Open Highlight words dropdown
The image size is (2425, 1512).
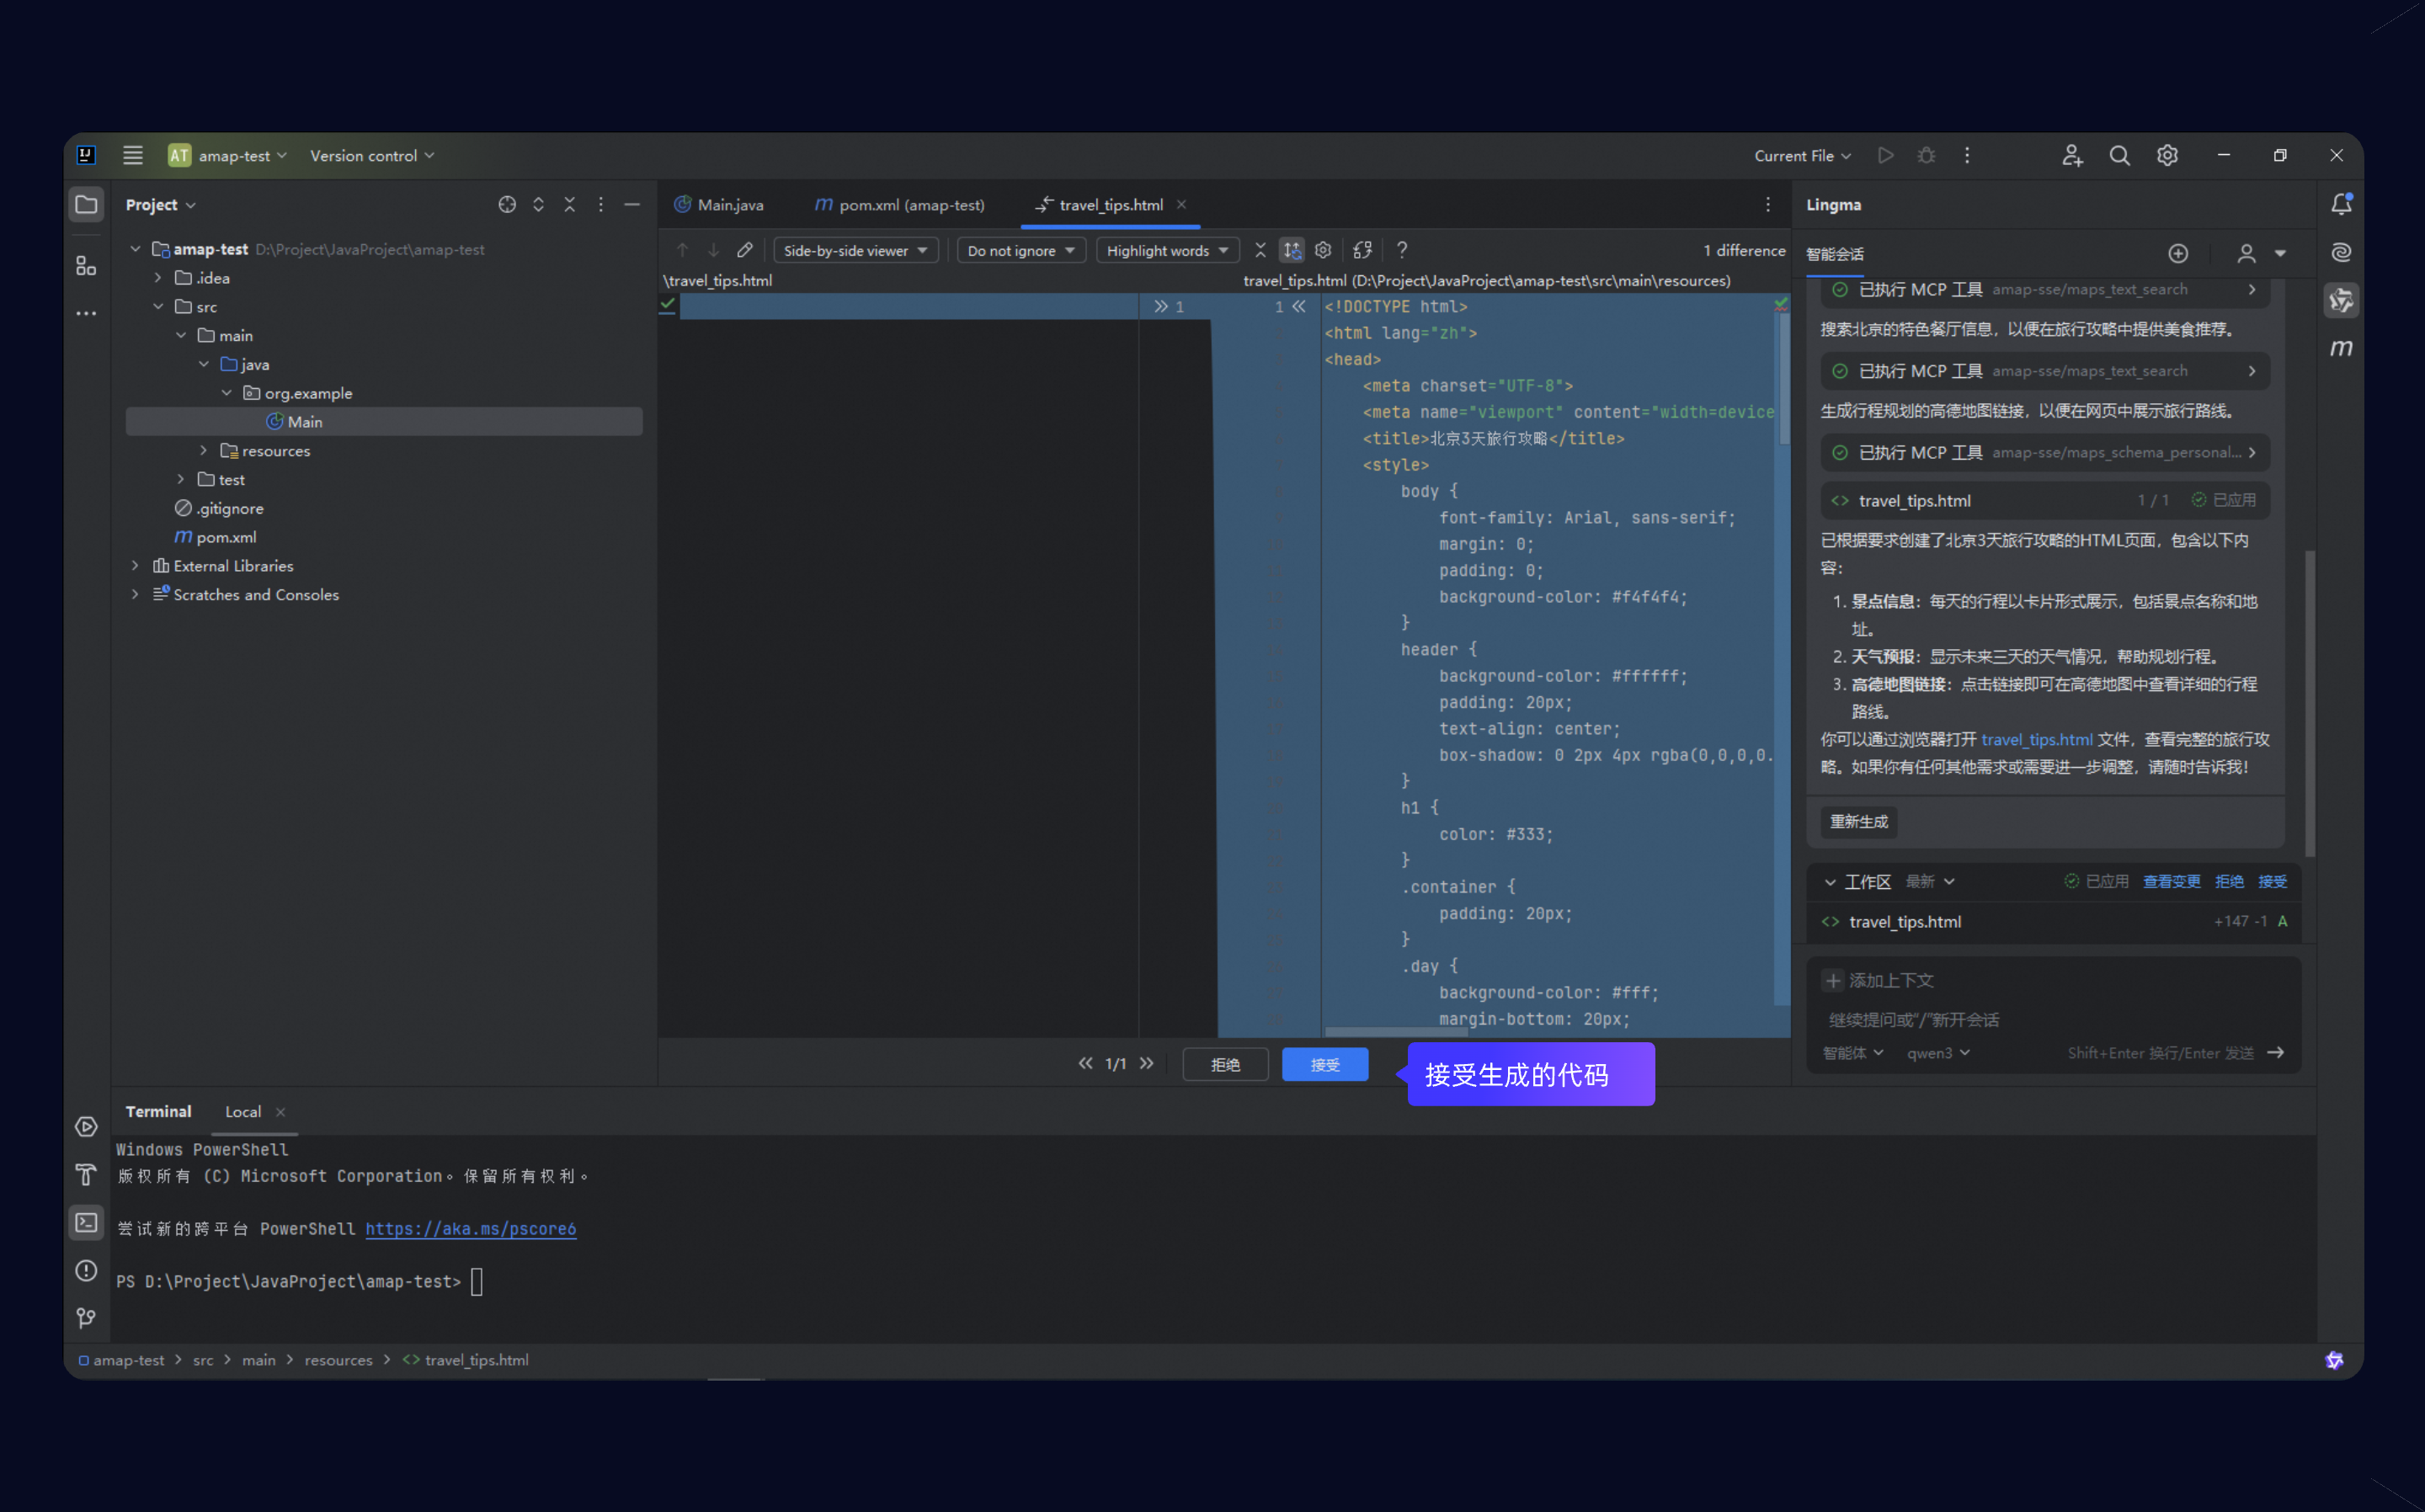coord(1167,250)
